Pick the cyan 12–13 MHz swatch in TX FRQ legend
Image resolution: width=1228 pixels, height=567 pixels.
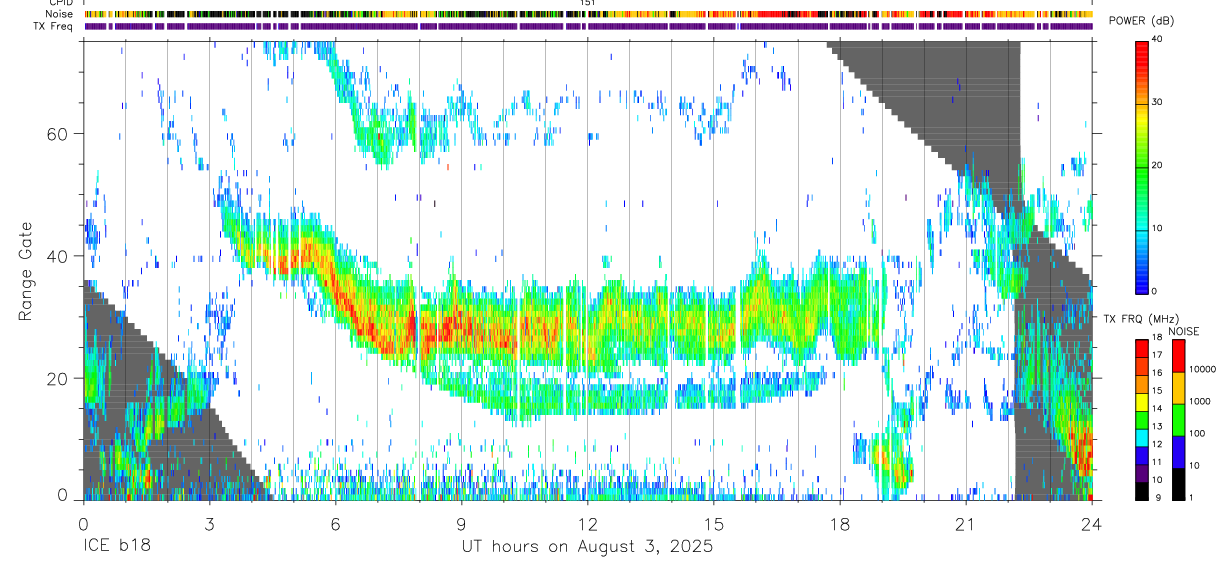pos(1142,438)
